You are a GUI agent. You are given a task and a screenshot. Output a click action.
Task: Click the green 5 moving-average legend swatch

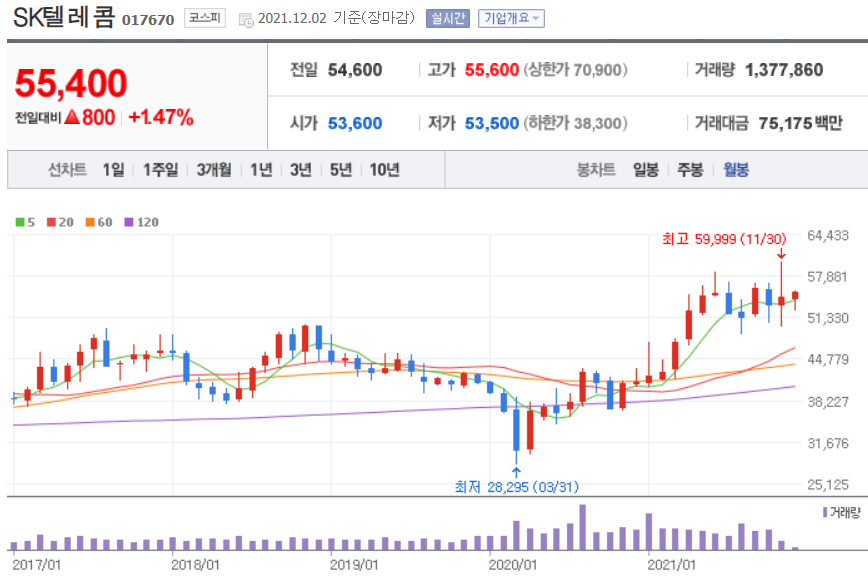coord(20,222)
